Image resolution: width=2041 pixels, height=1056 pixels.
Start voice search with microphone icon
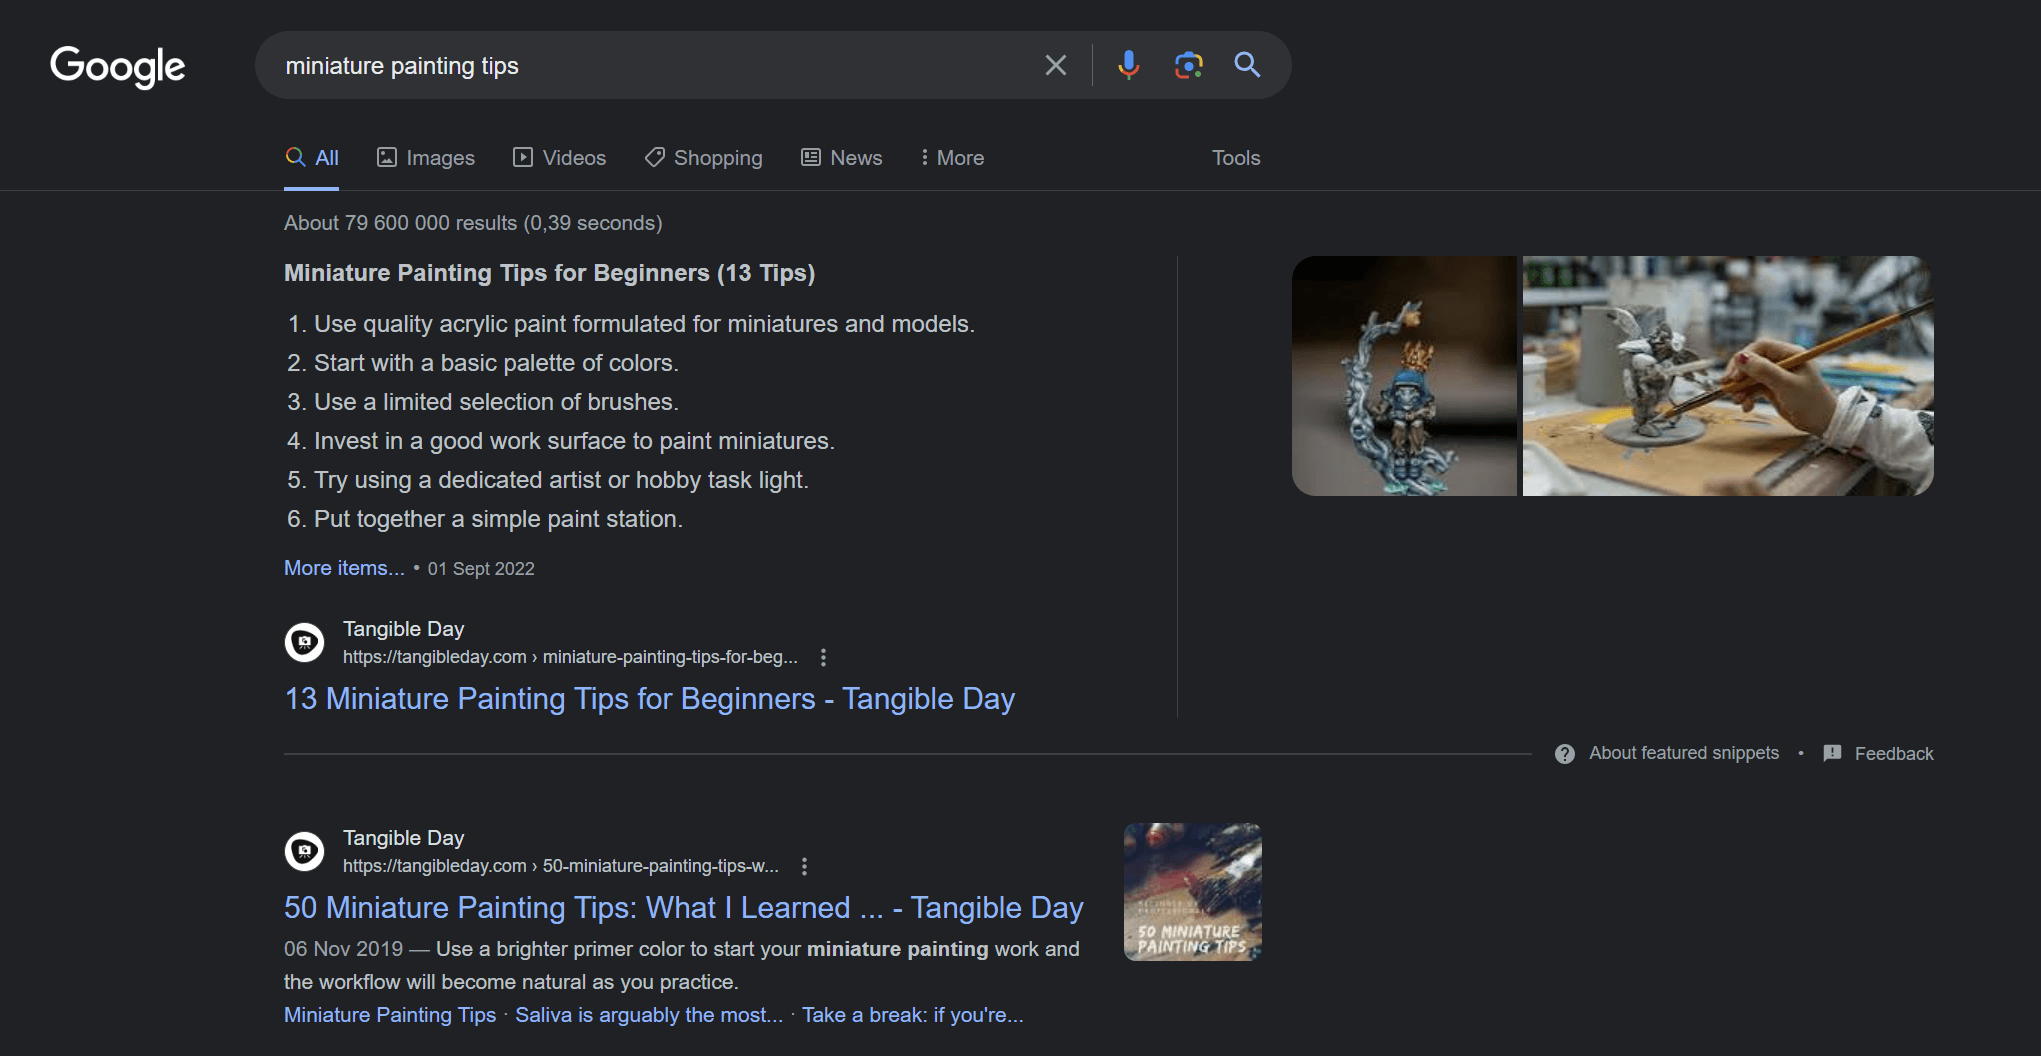click(1128, 66)
